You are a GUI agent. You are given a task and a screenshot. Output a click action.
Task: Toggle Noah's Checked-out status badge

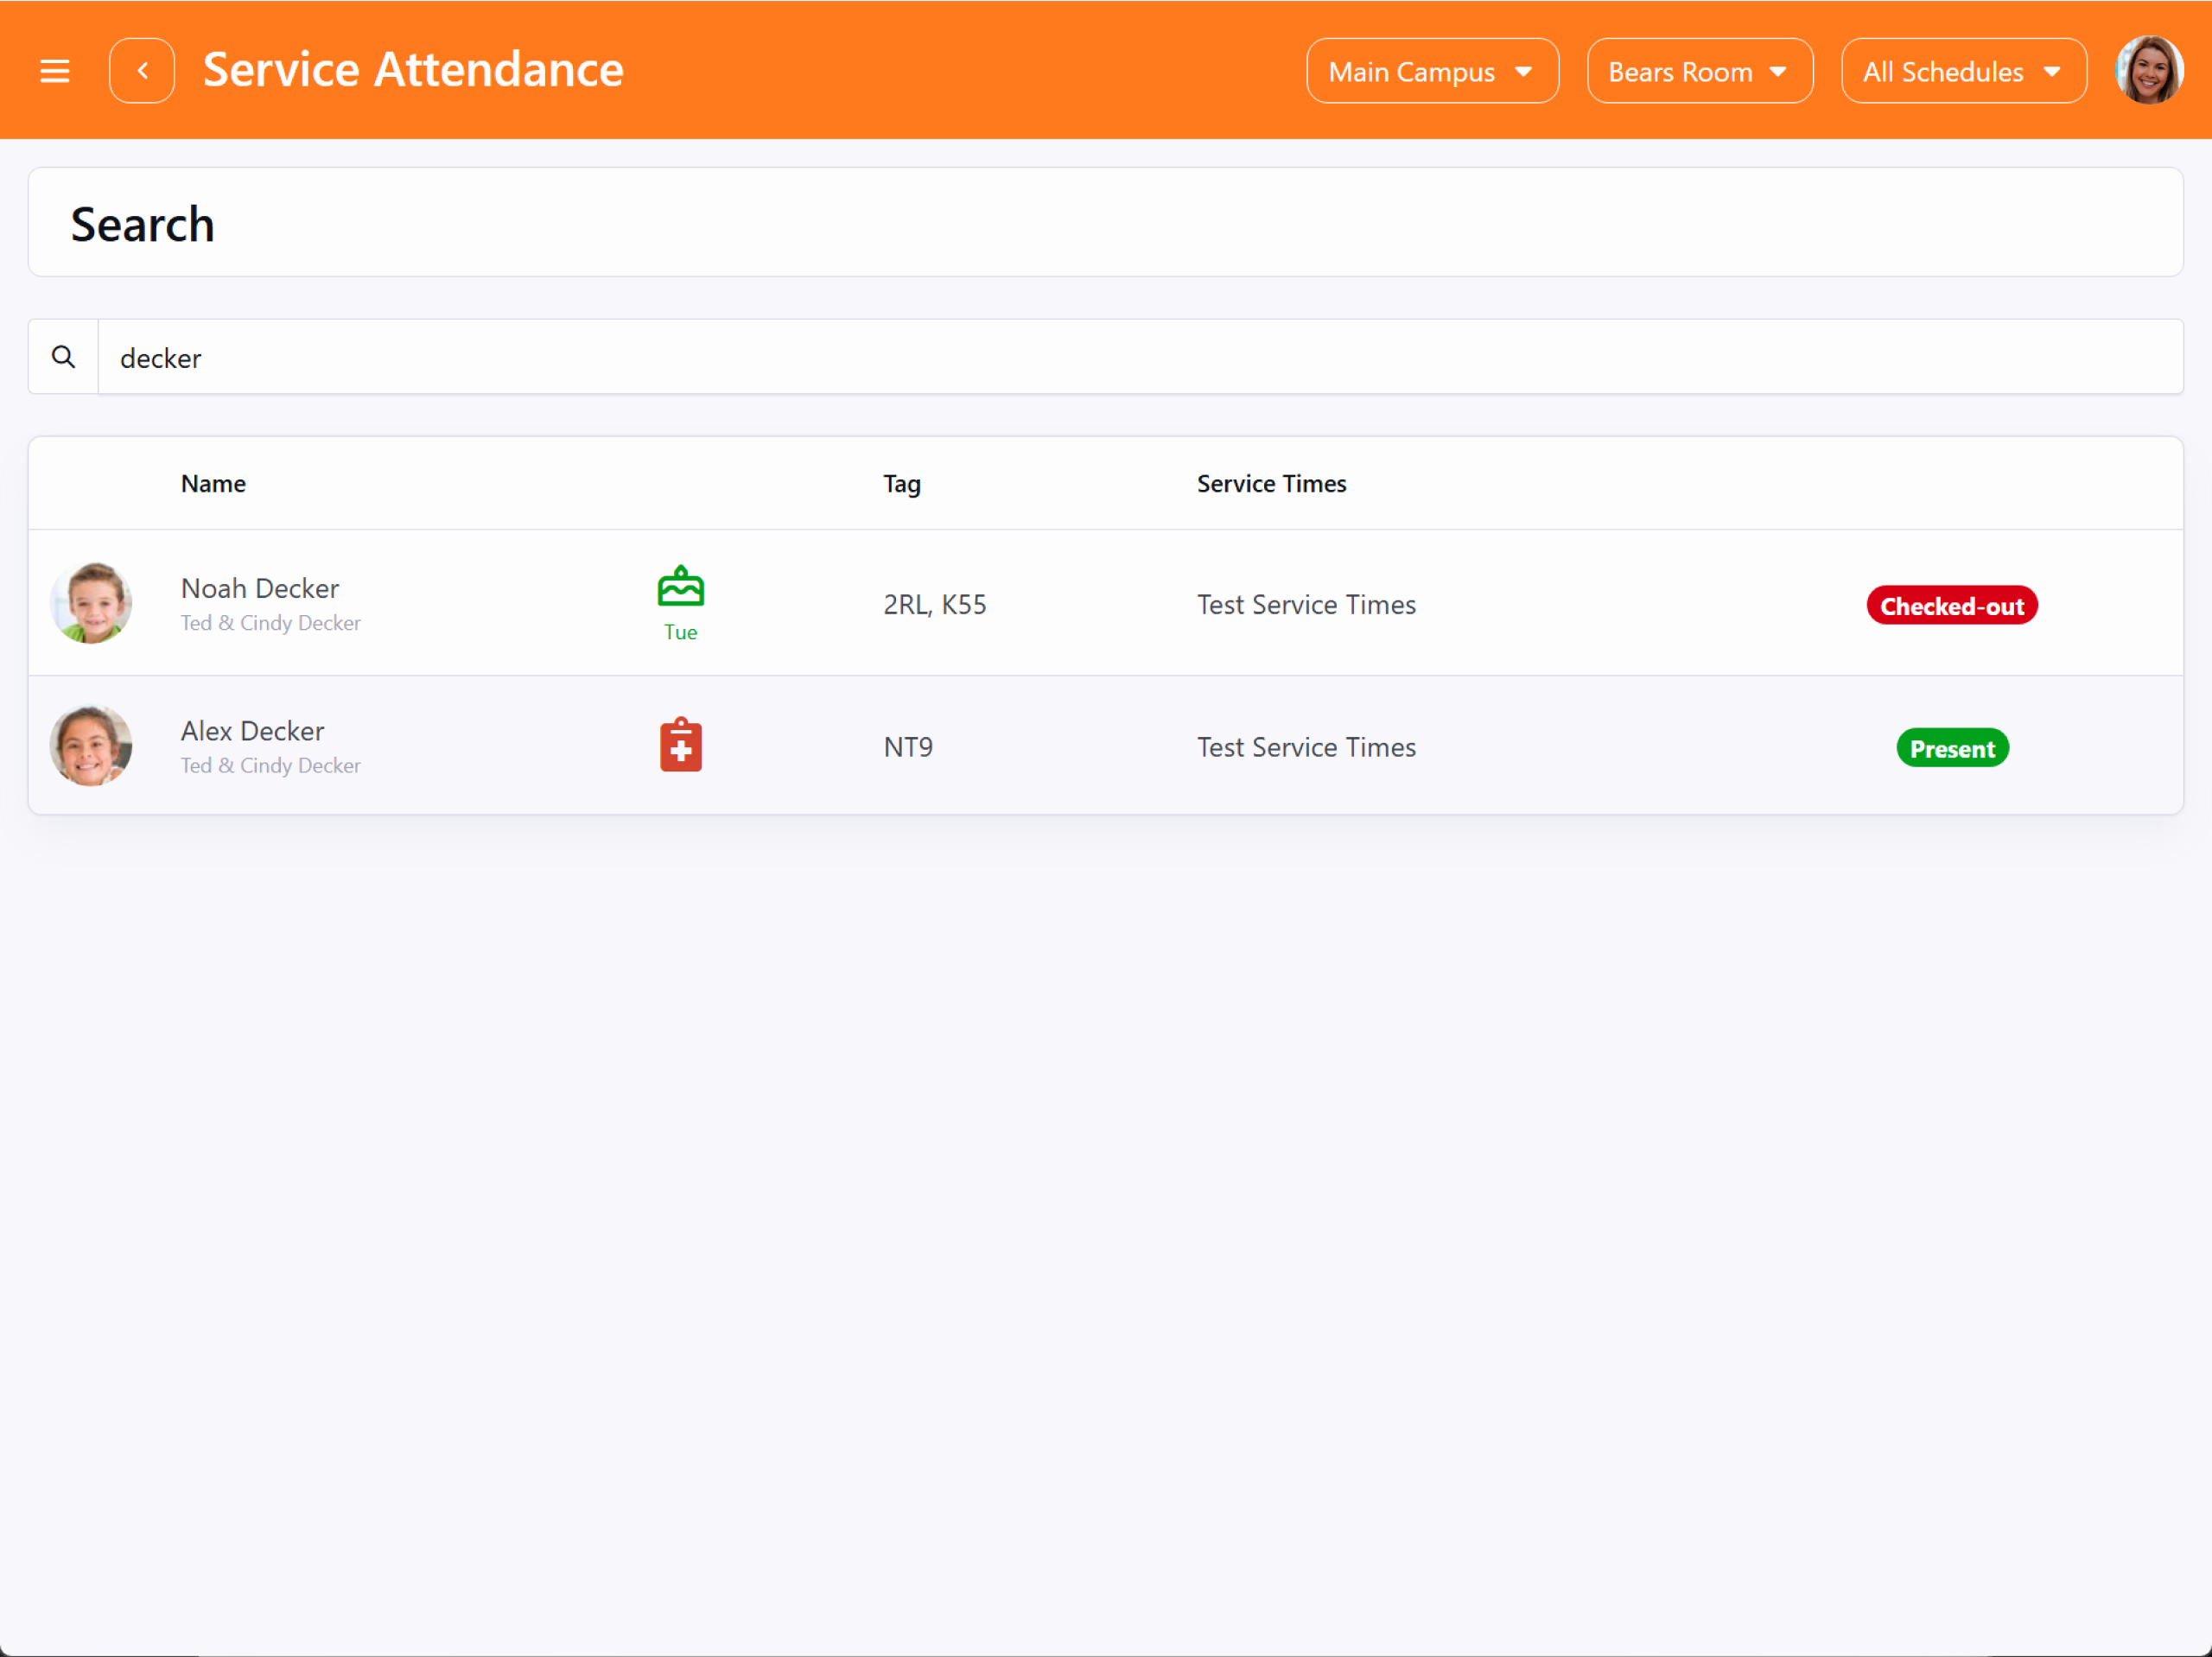coord(1951,606)
